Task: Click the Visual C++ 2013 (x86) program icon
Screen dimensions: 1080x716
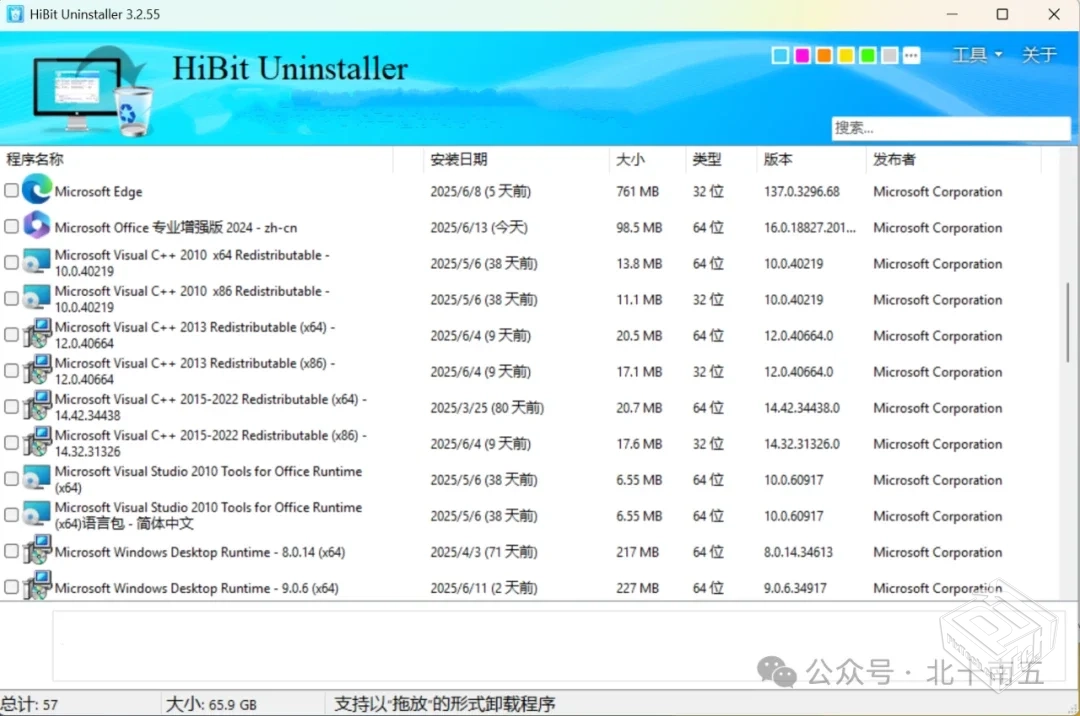Action: [35, 370]
